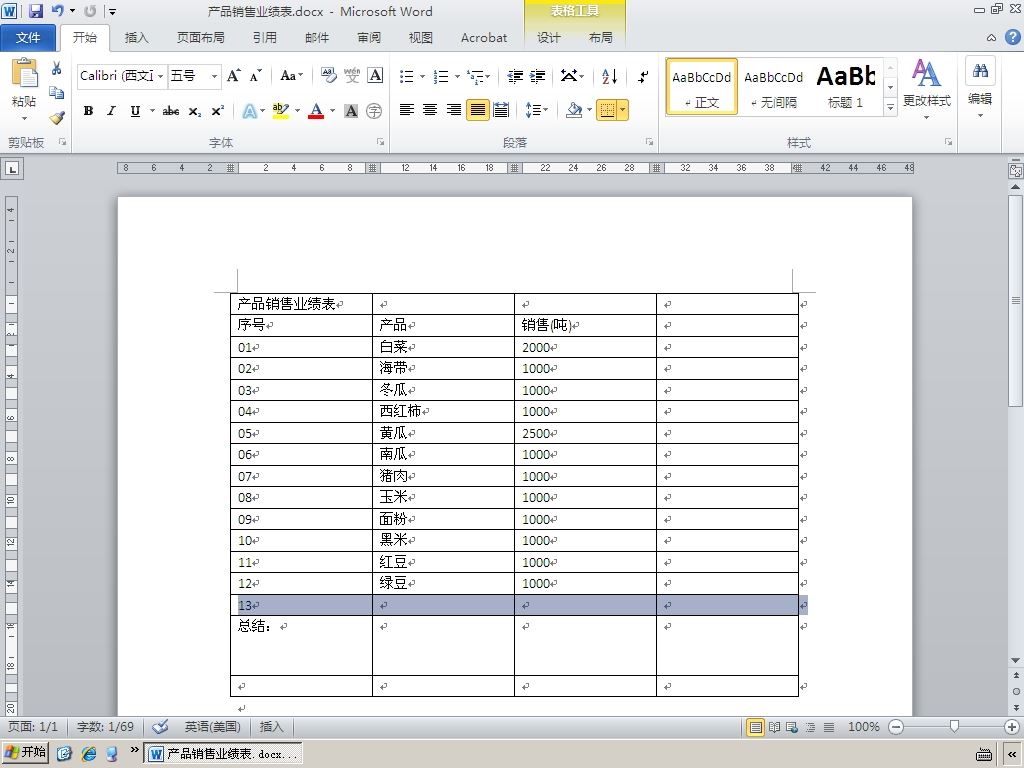Screen dimensions: 1024x768
Task: Click the Align Text Right icon
Action: tap(453, 110)
